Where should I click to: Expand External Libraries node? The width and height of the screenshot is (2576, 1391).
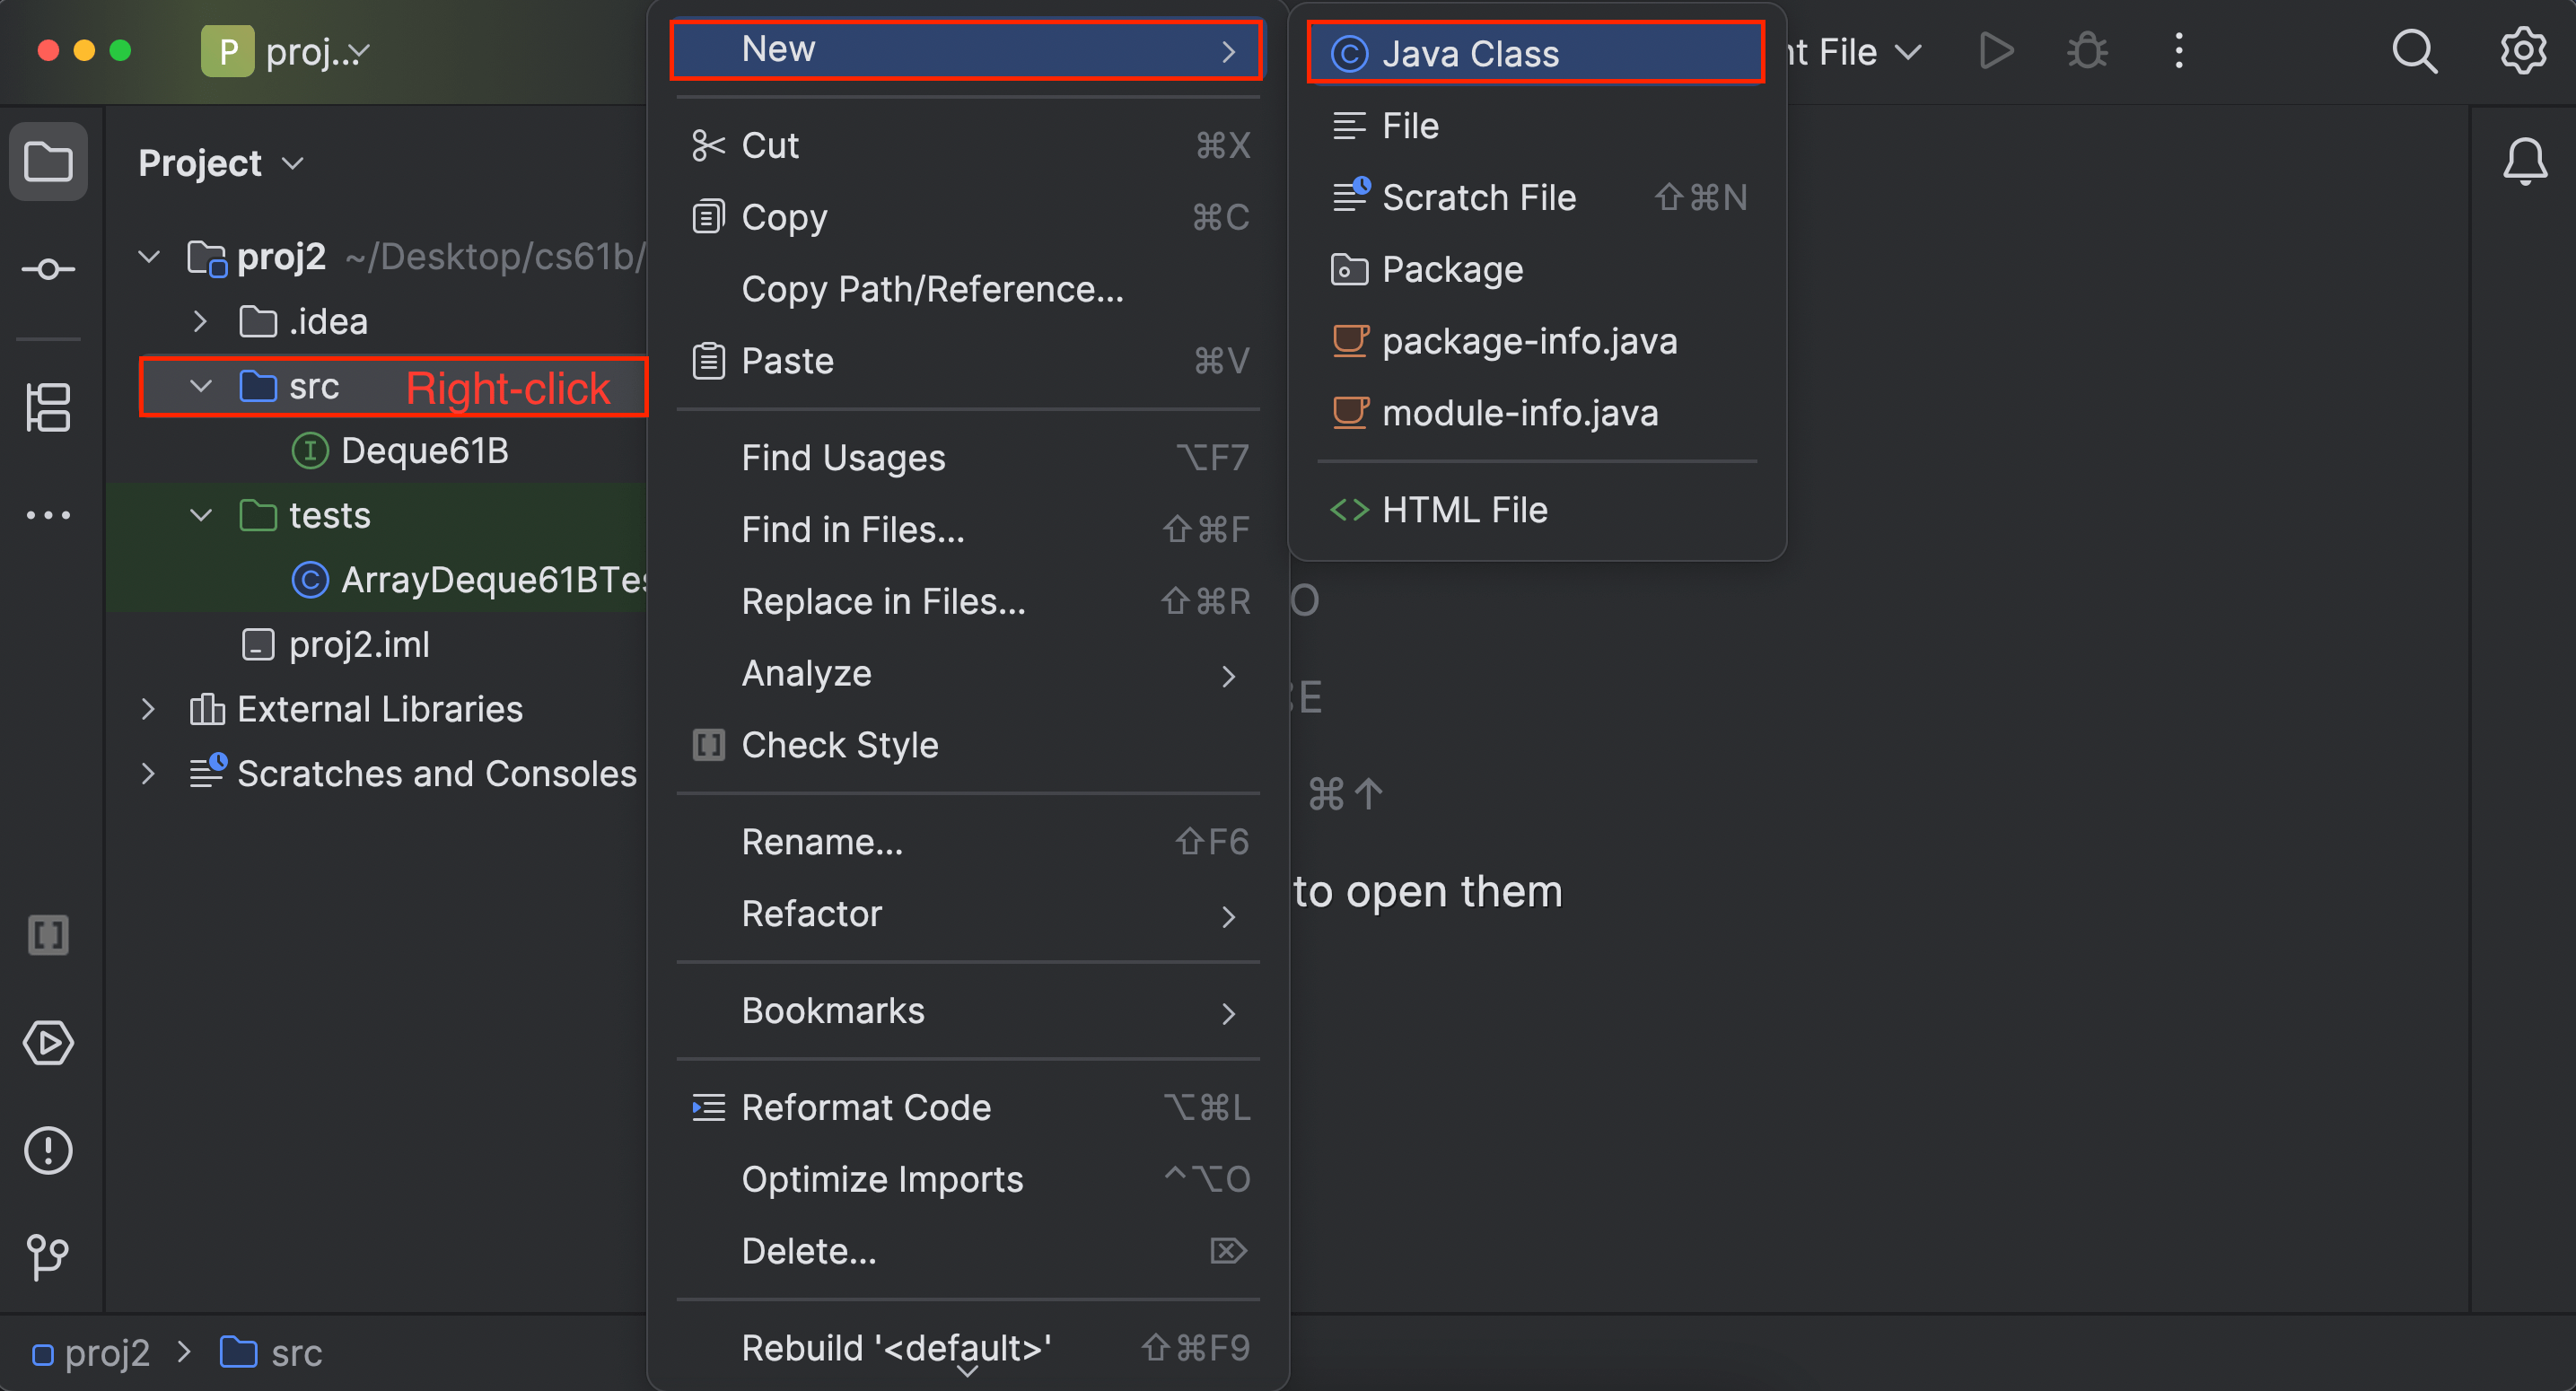(149, 709)
